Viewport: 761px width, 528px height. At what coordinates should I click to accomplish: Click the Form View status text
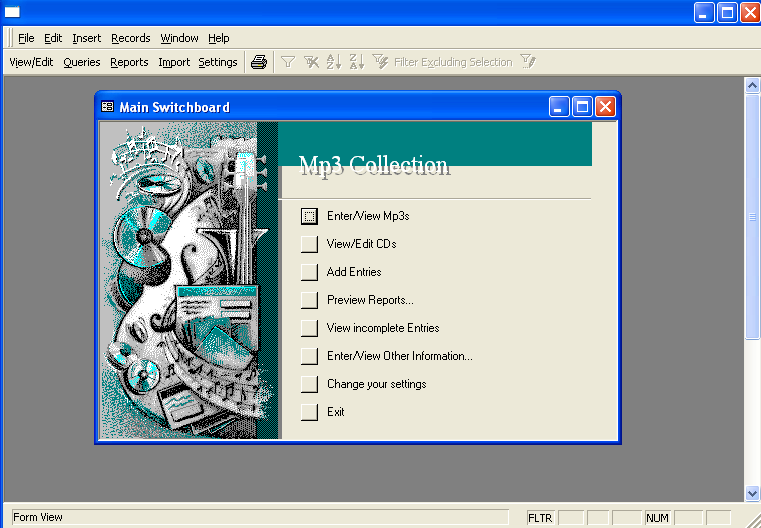[x=38, y=517]
